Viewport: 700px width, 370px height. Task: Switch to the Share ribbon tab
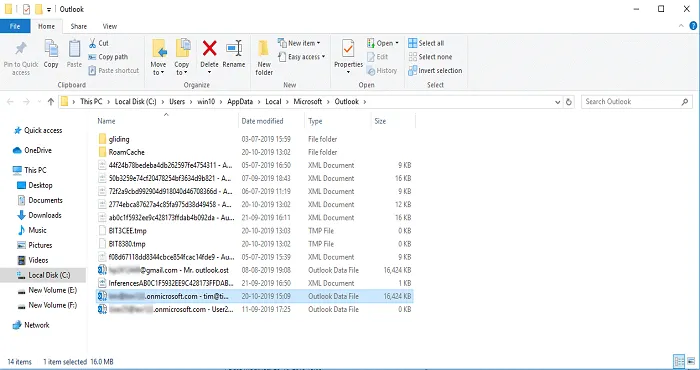pos(79,26)
